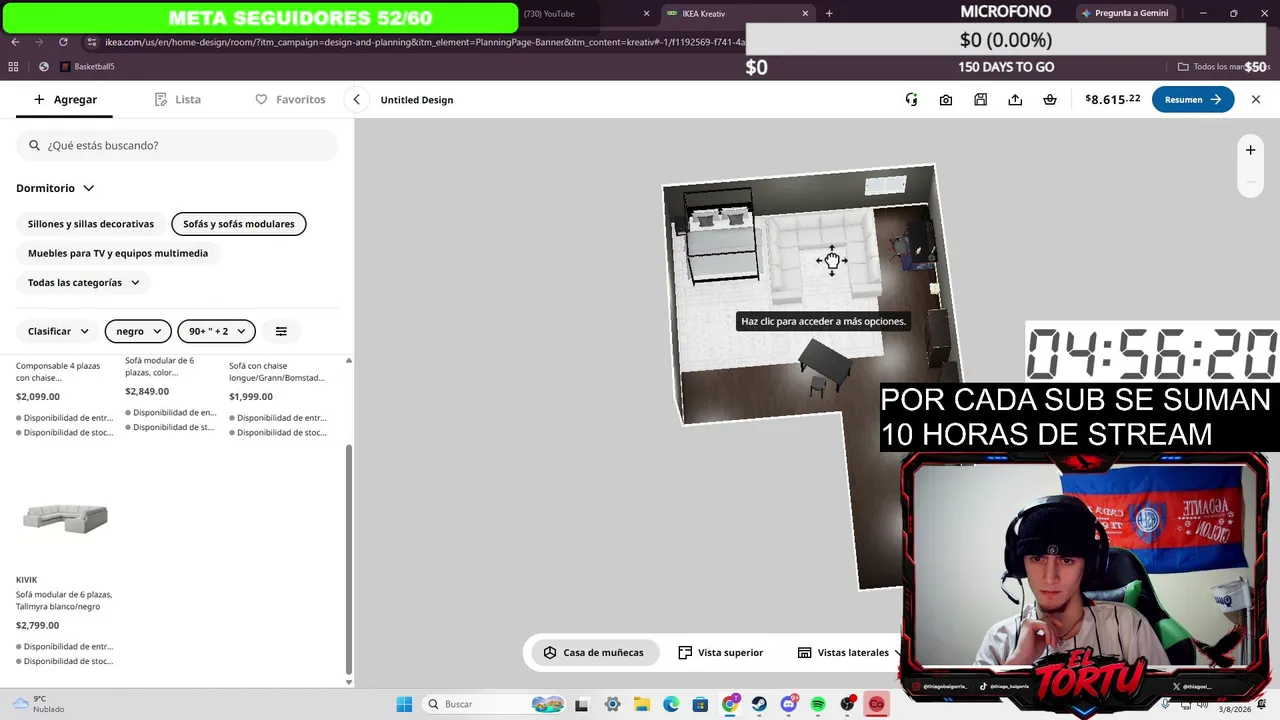This screenshot has height=720, width=1280.
Task: Expand the Dormitorio room dropdown
Action: (55, 188)
